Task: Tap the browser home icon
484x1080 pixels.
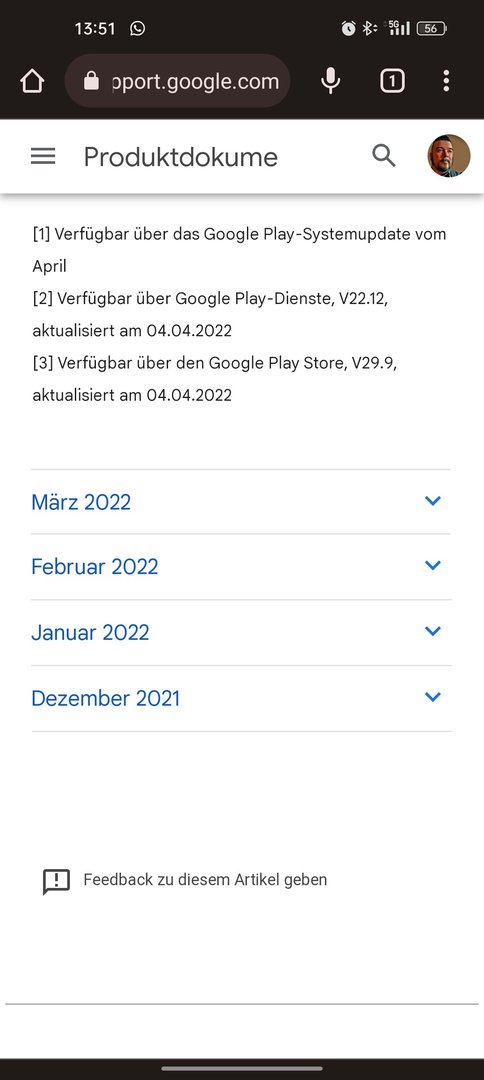Action: pyautogui.click(x=32, y=81)
